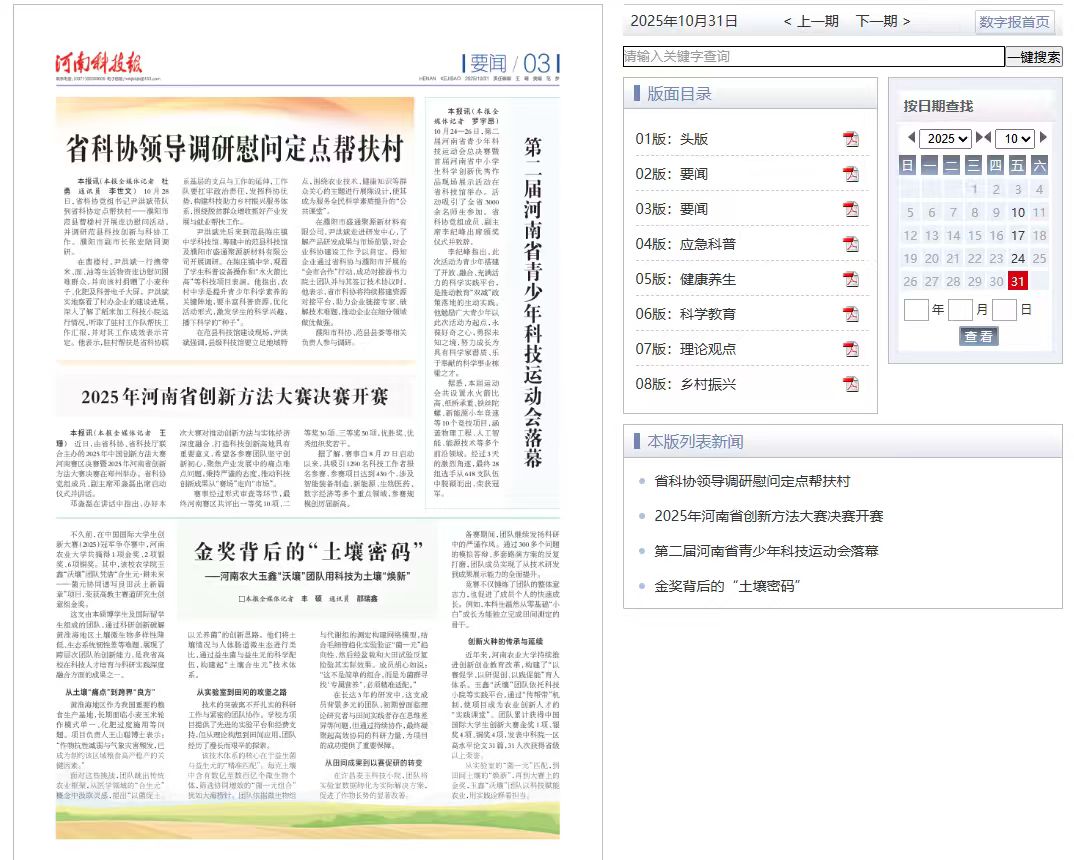
Task: Download PDF for 02版 要闻
Action: [x=851, y=174]
